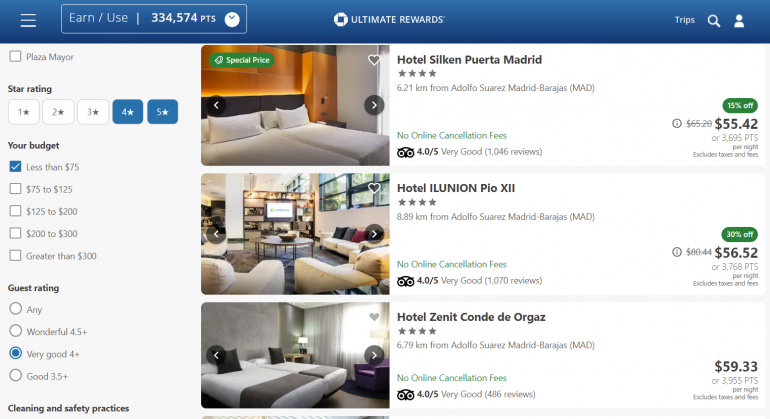
Task: Check the $75 to $125 budget option
Action: click(15, 189)
